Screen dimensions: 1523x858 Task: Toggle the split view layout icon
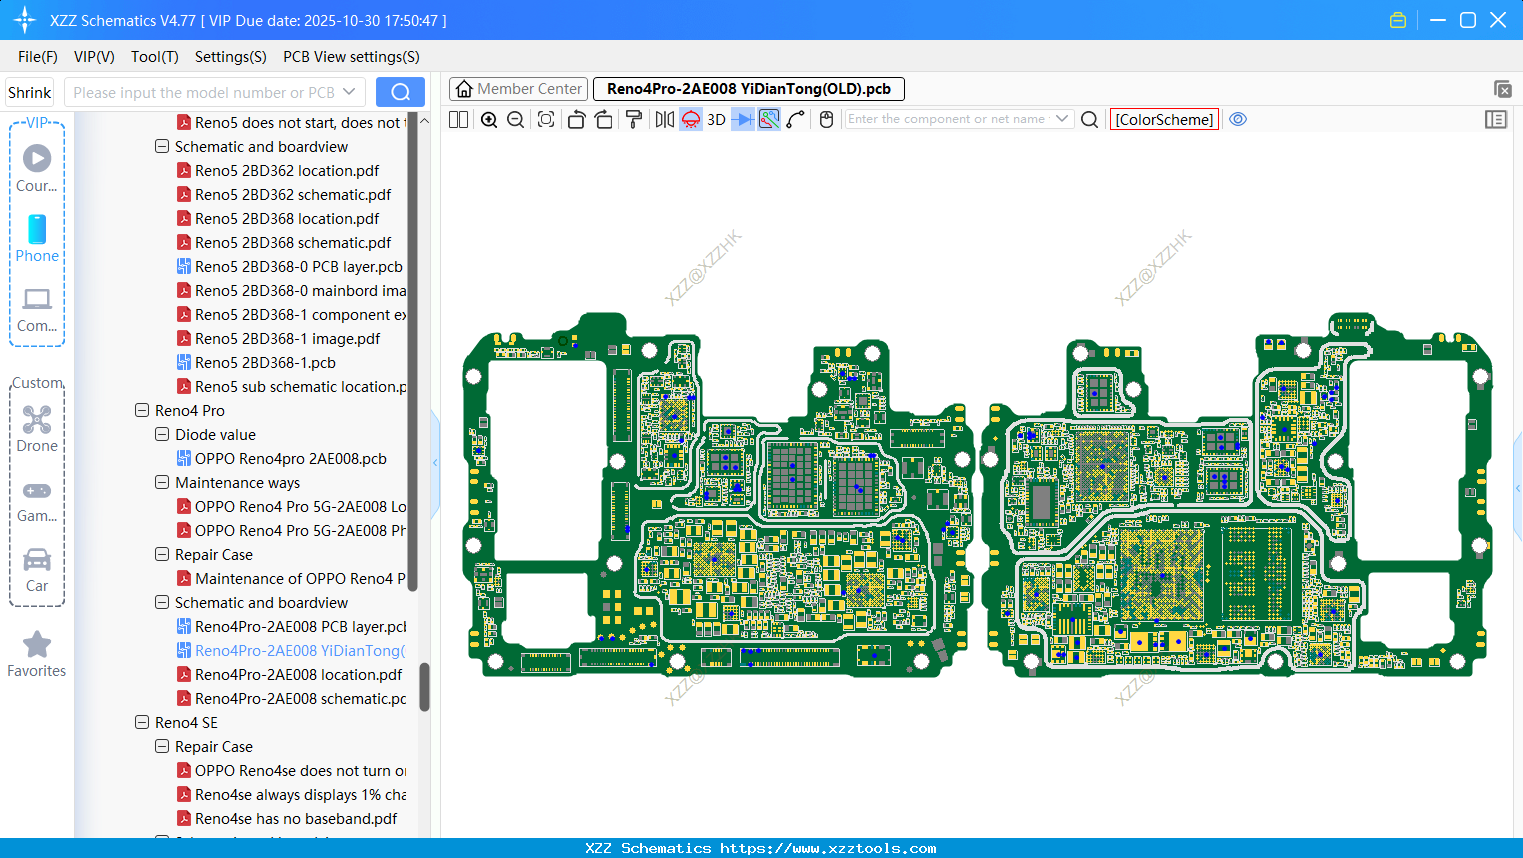pyautogui.click(x=459, y=120)
